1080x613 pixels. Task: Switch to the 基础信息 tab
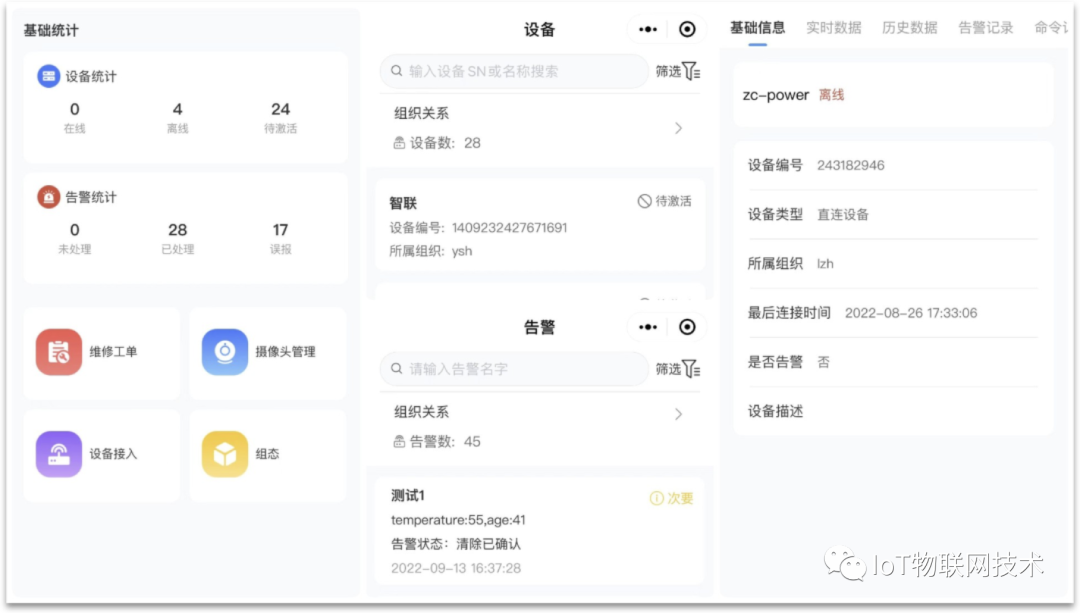[758, 28]
